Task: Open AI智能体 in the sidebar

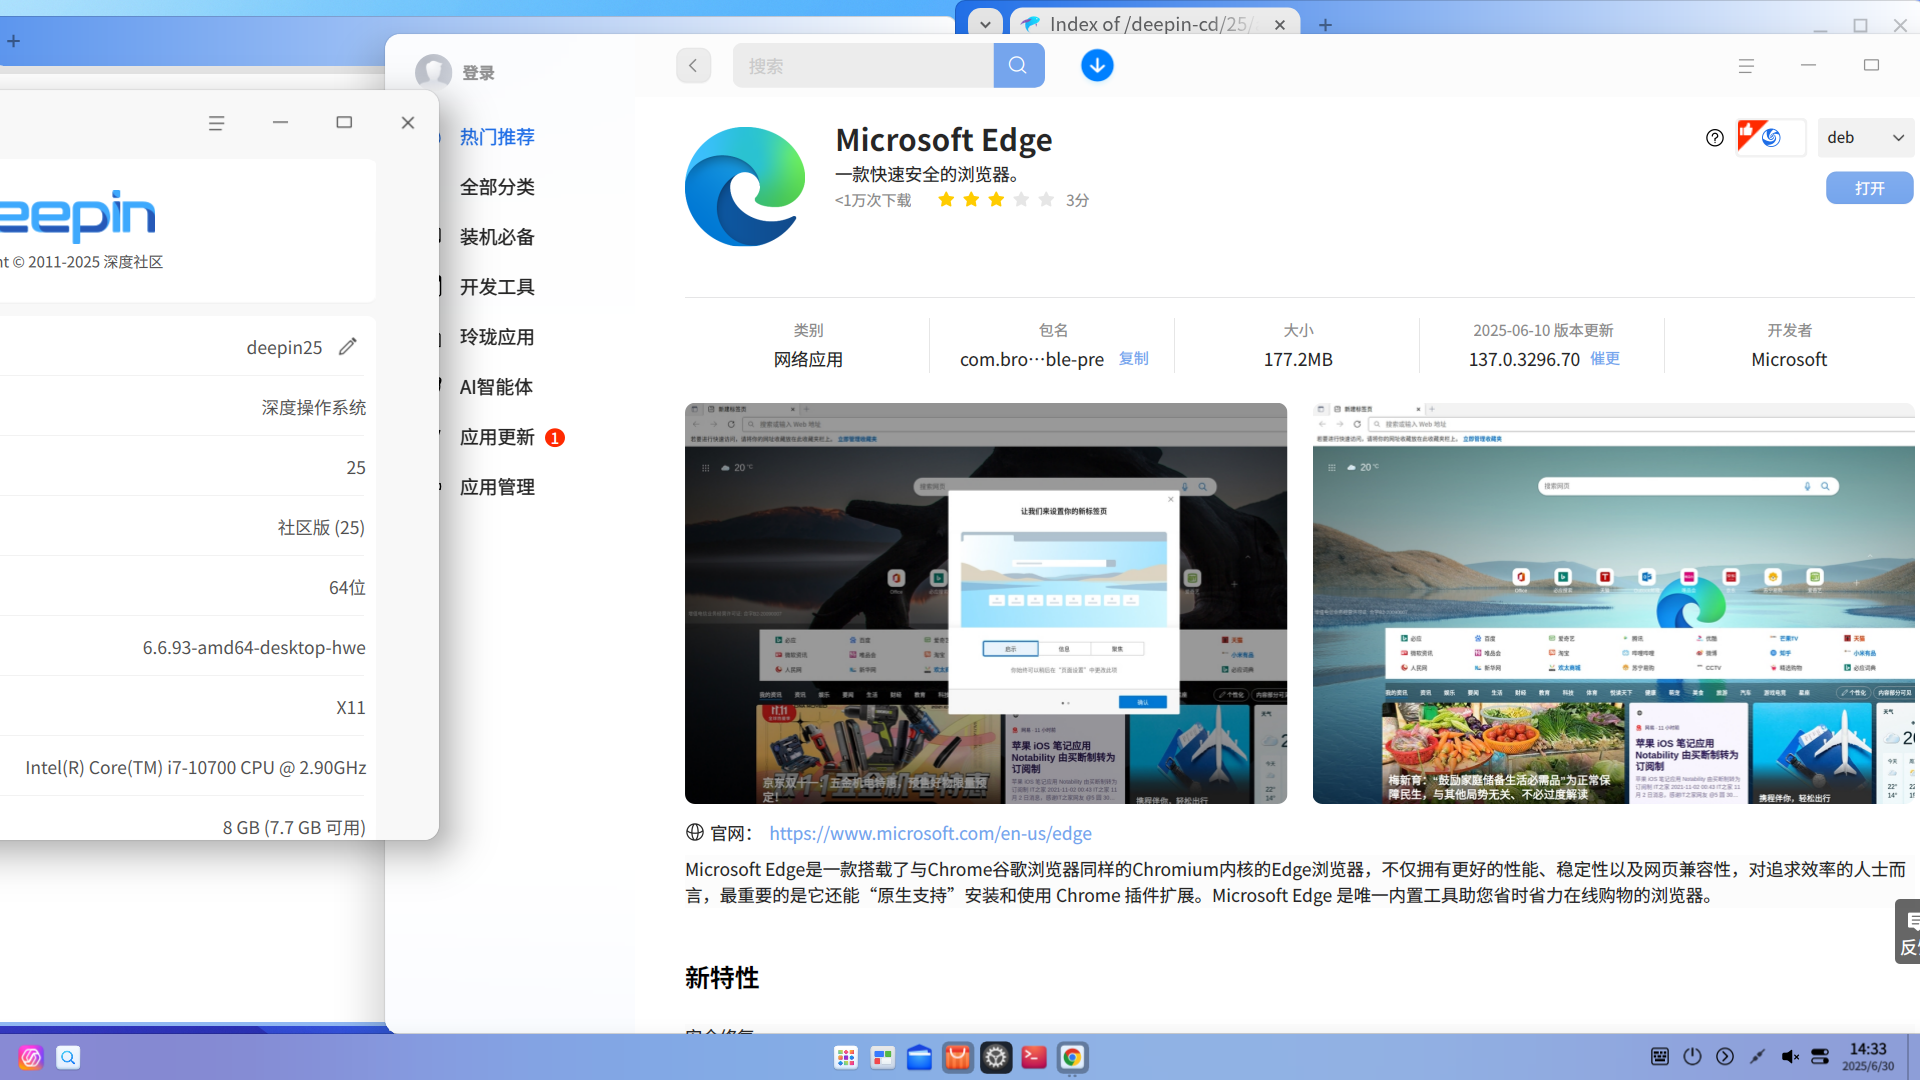Action: pyautogui.click(x=496, y=387)
